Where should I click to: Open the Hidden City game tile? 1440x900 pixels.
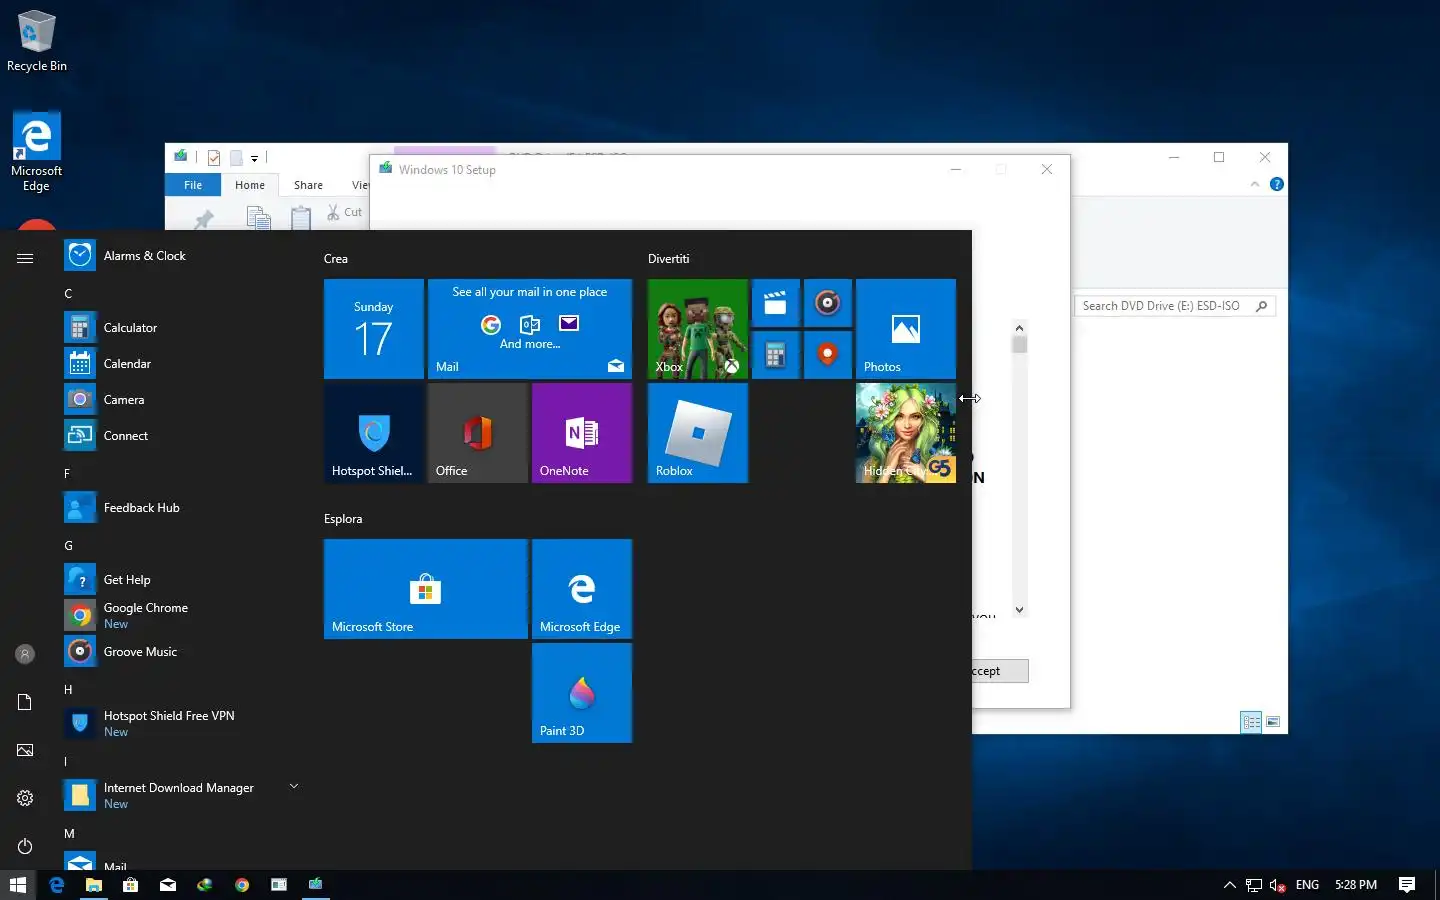(x=906, y=433)
